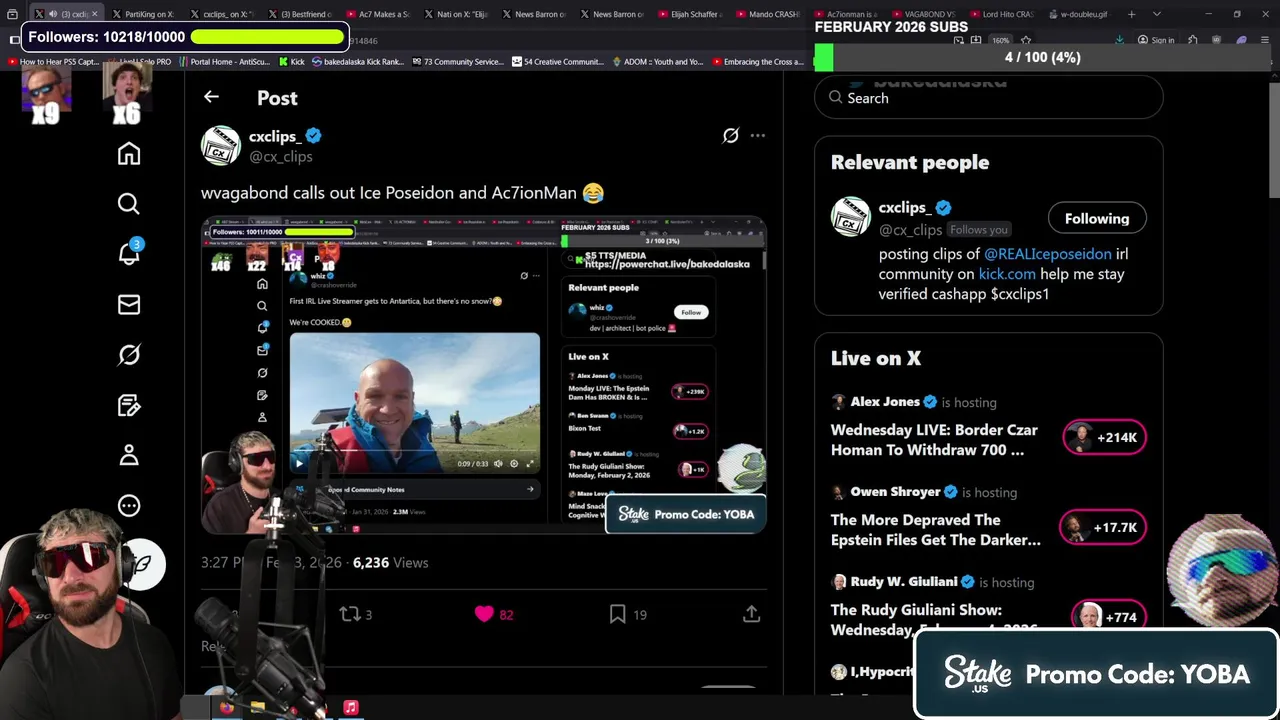1280x720 pixels.
Task: Click the downloads arrow in browser toolbar
Action: [x=1119, y=40]
